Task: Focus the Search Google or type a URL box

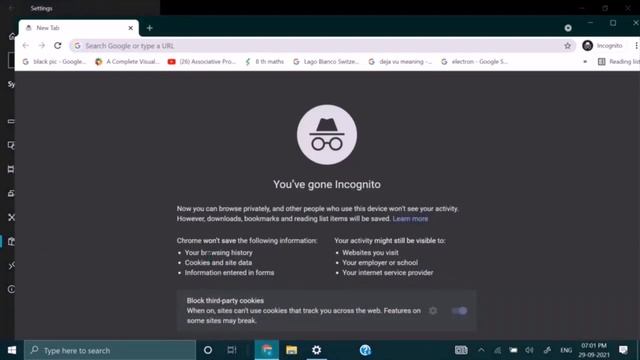Action: pyautogui.click(x=322, y=46)
